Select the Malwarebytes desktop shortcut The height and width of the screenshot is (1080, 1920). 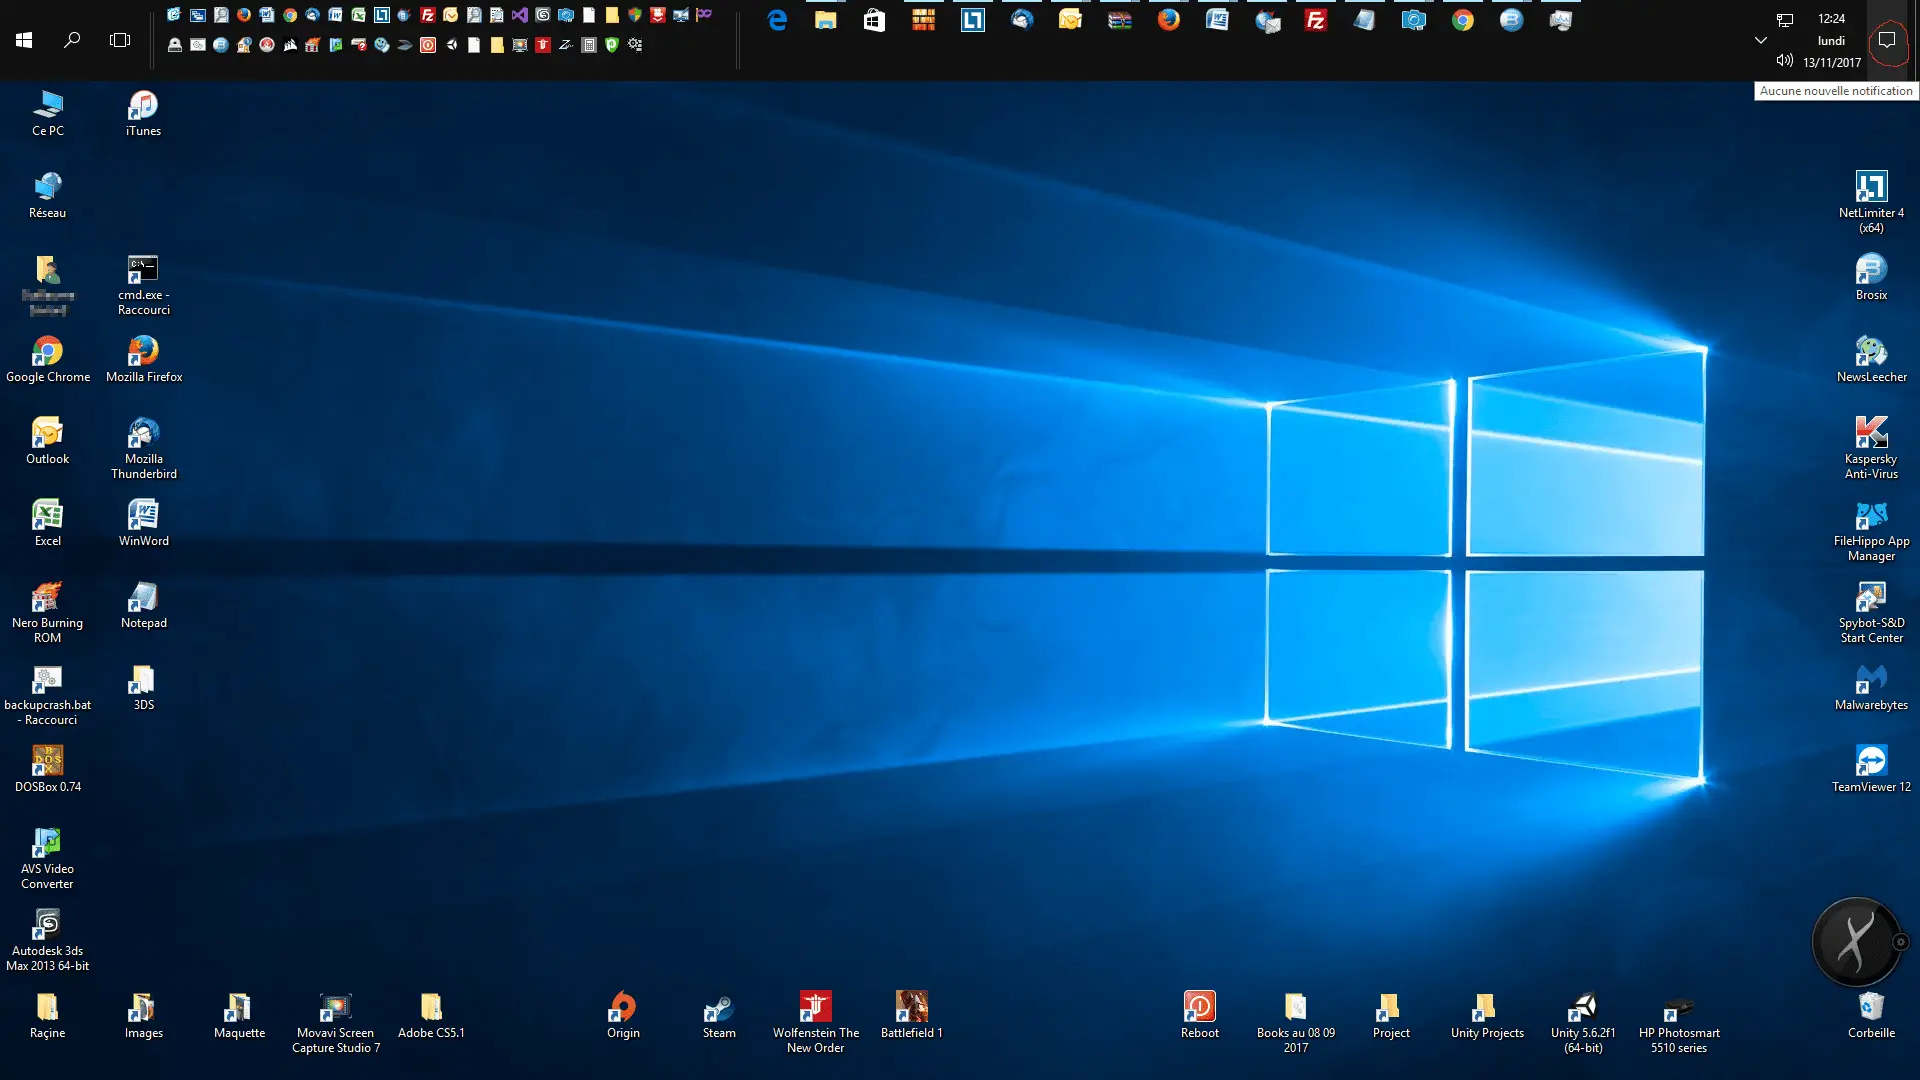1871,687
